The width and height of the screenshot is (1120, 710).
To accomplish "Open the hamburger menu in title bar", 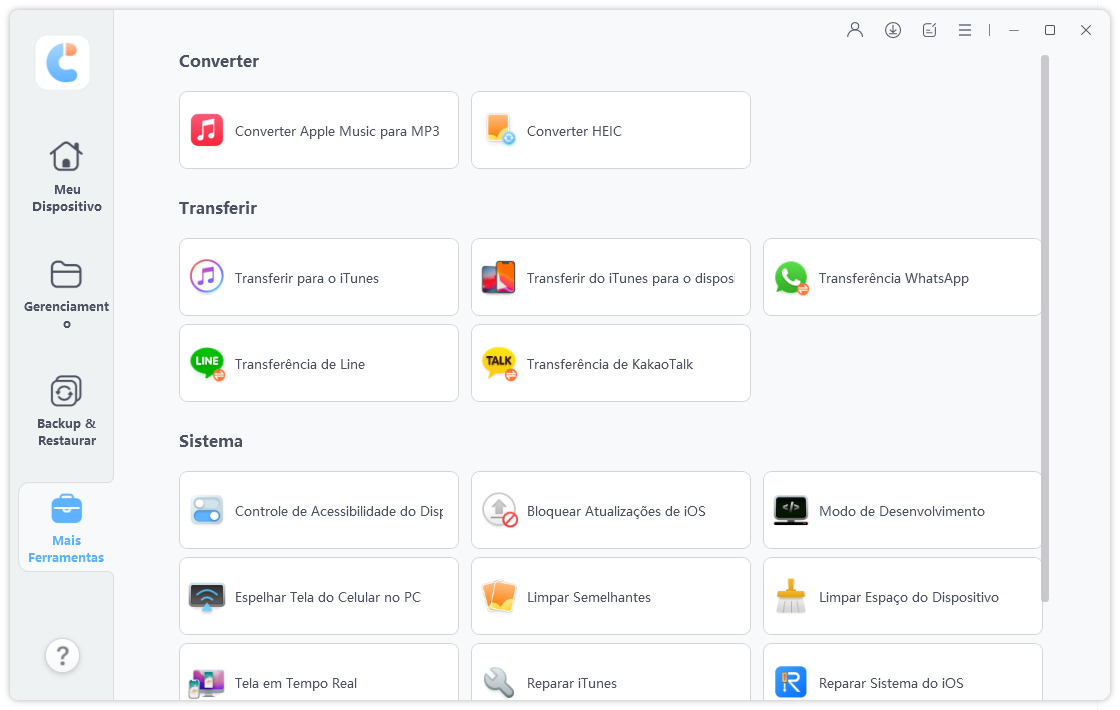I will (x=965, y=30).
